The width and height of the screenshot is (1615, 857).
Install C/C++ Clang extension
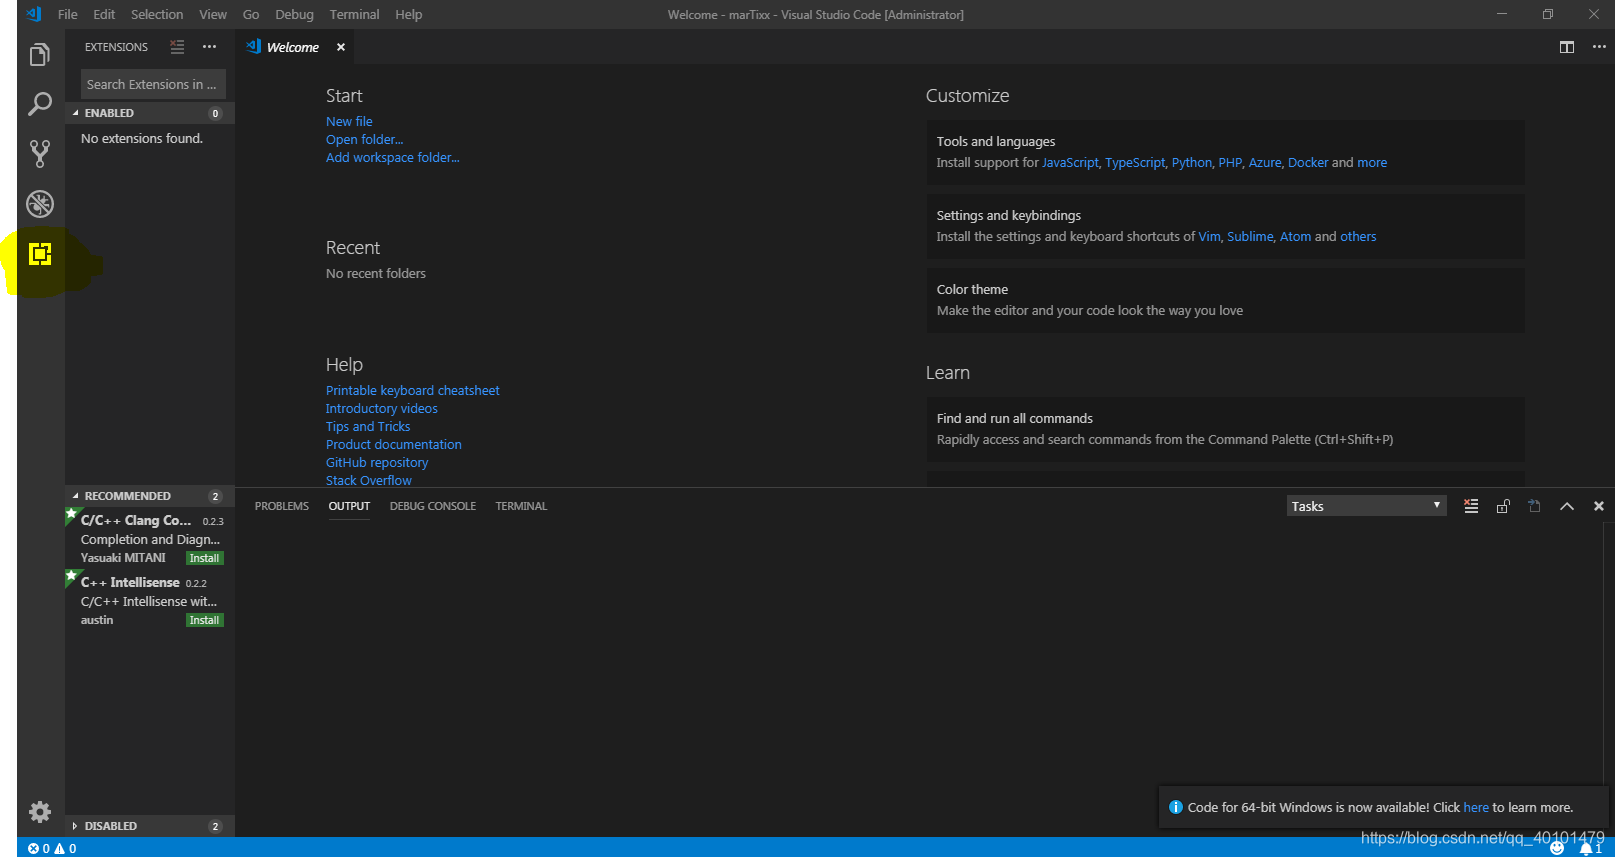click(x=204, y=558)
